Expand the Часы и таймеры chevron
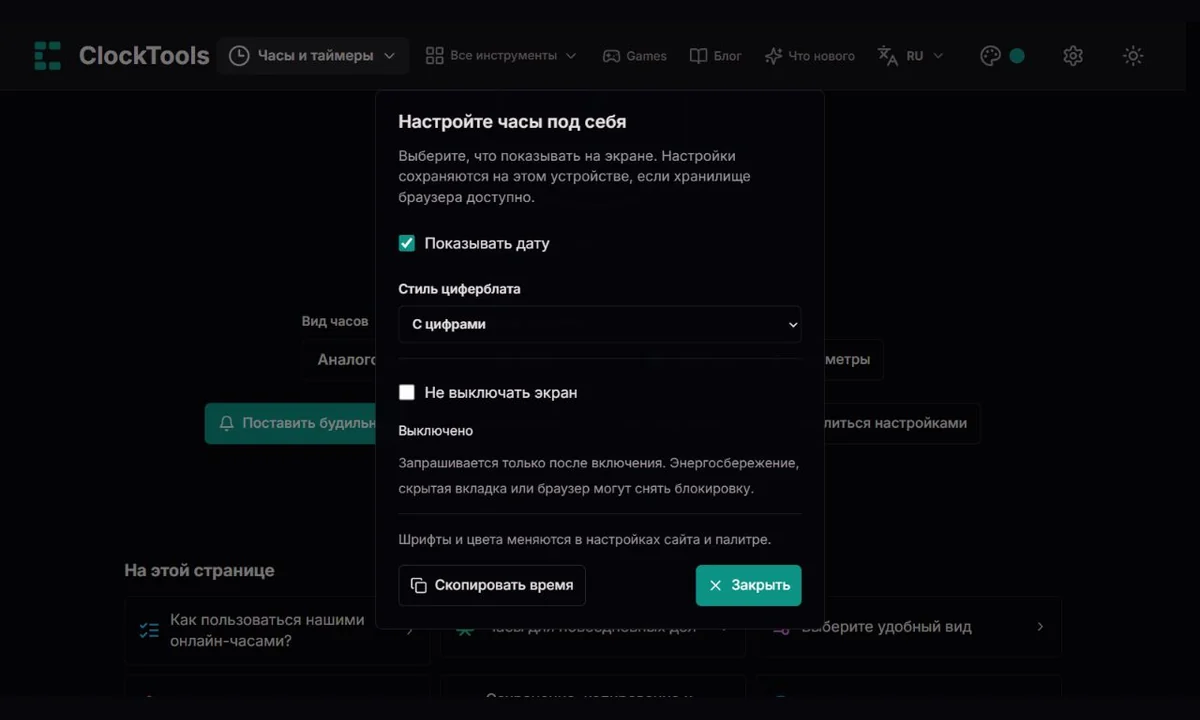Screen dimensions: 1200x720 390,56
